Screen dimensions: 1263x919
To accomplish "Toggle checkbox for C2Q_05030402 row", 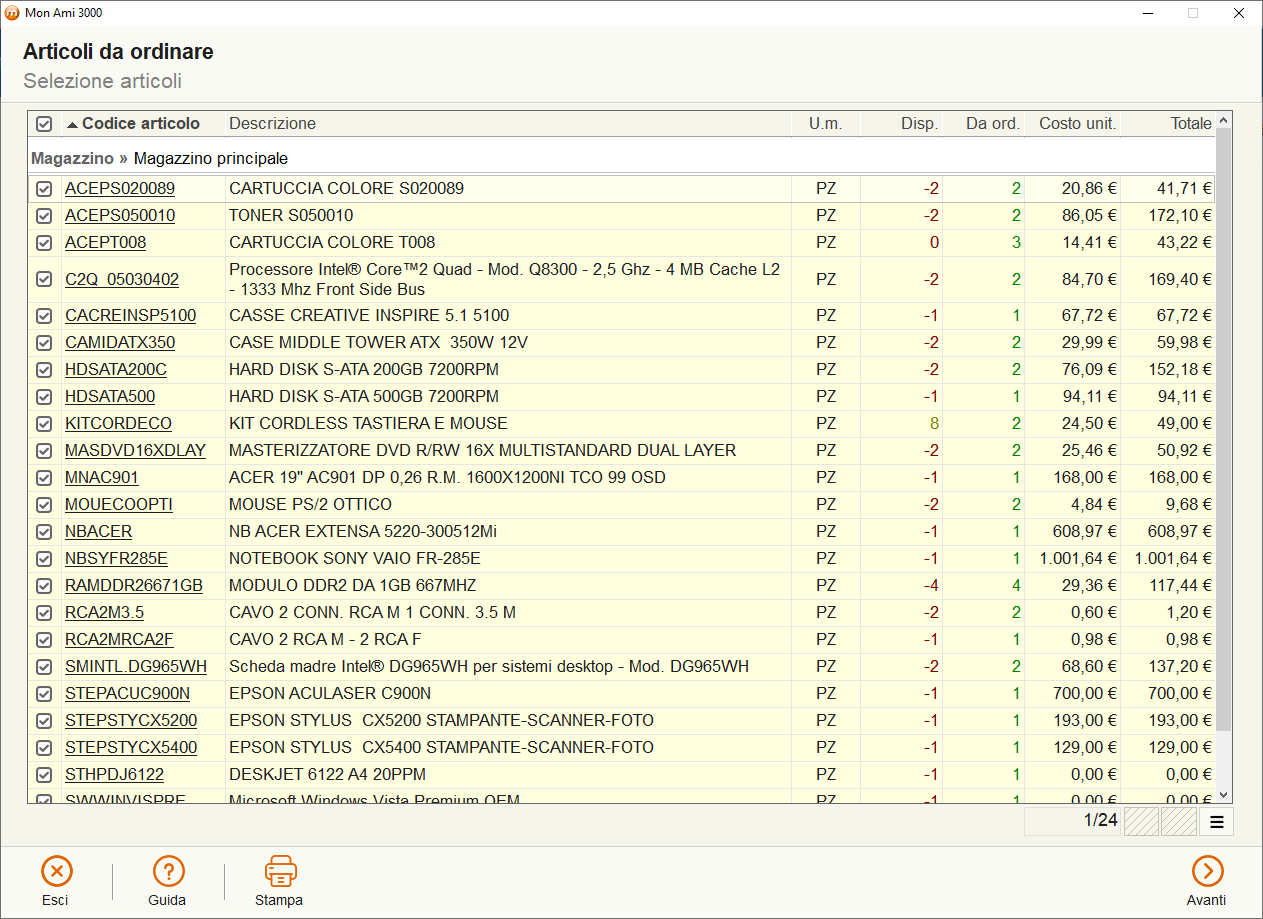I will 44,280.
